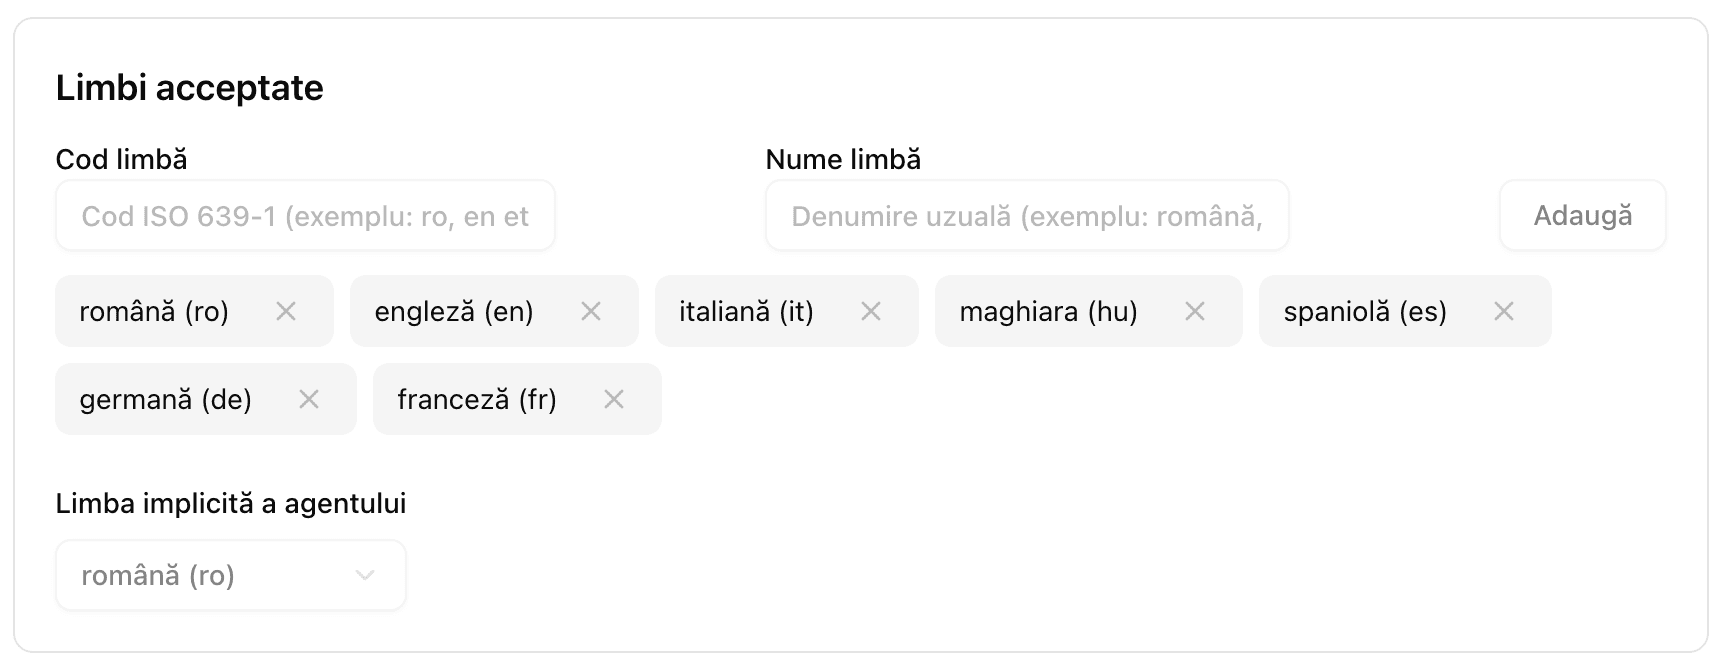This screenshot has width=1726, height=670.
Task: Remove the spaniolă (es) language chip
Action: coord(1504,311)
